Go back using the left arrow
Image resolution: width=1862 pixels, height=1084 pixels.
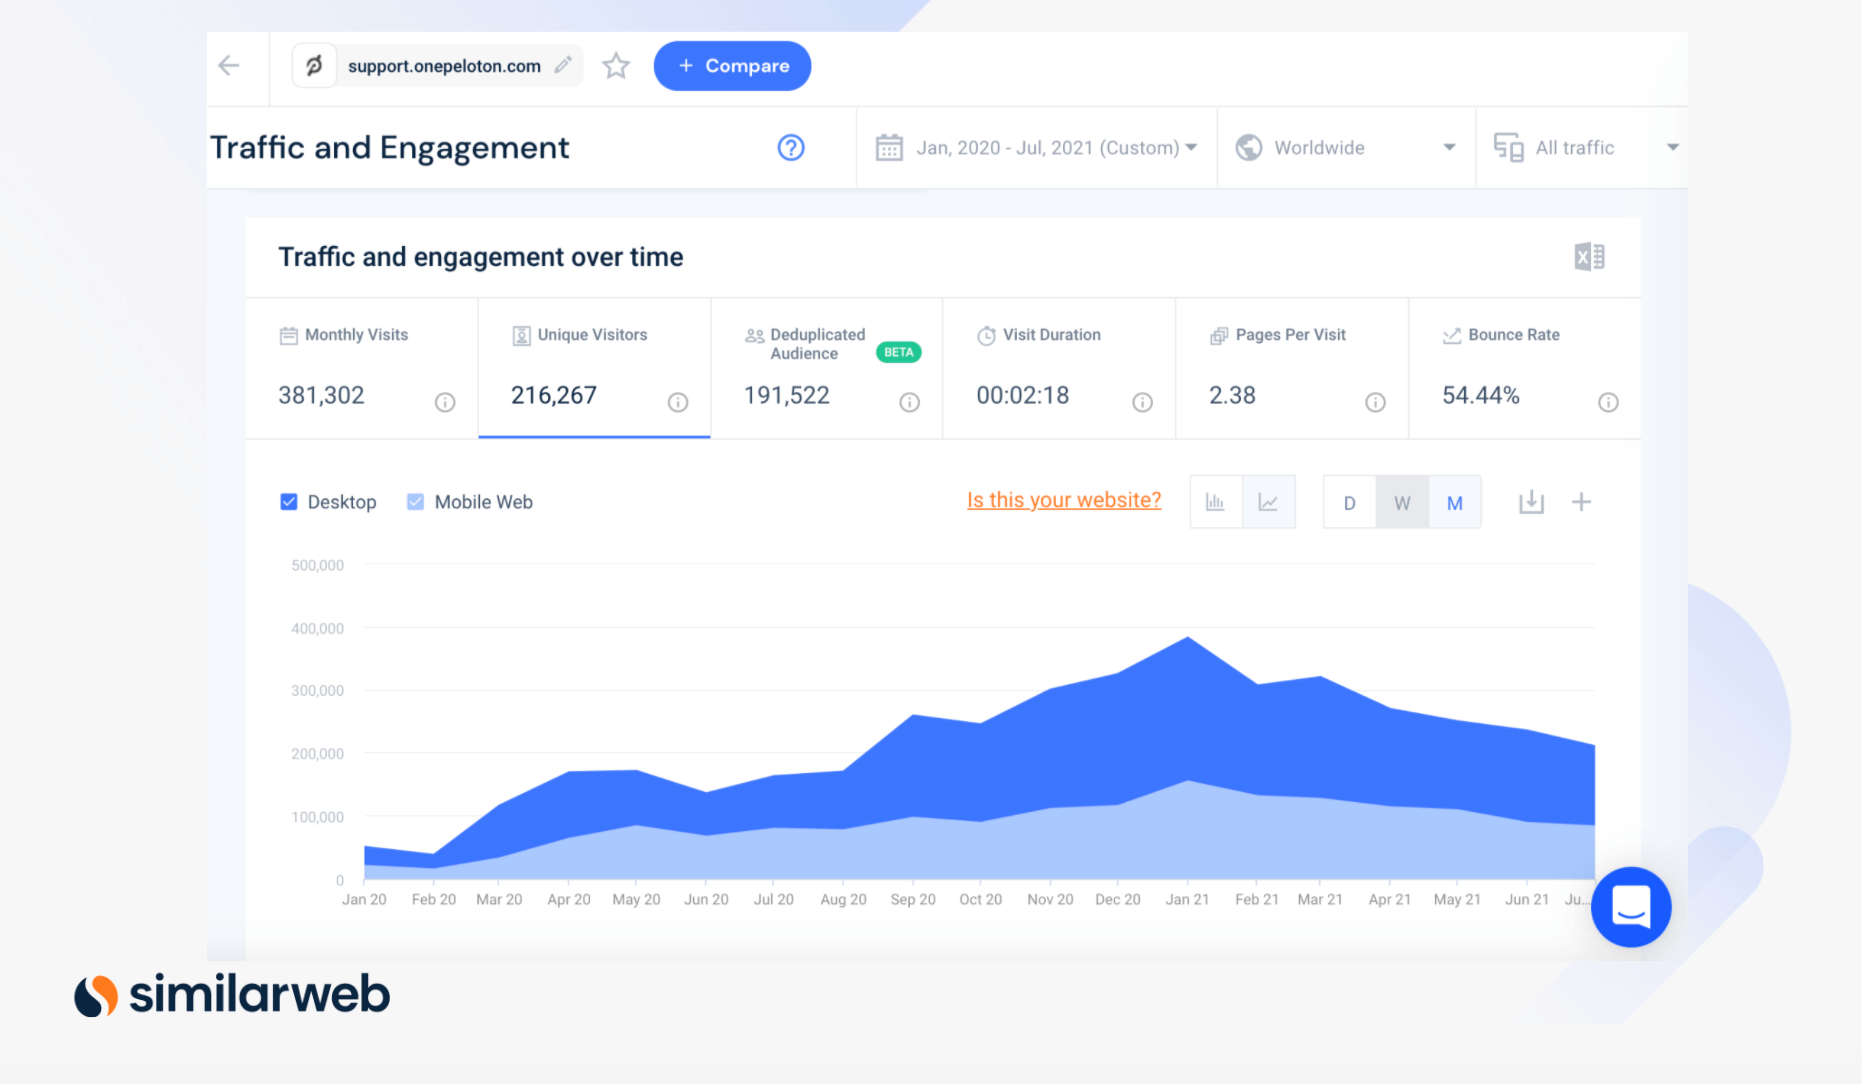(x=229, y=66)
